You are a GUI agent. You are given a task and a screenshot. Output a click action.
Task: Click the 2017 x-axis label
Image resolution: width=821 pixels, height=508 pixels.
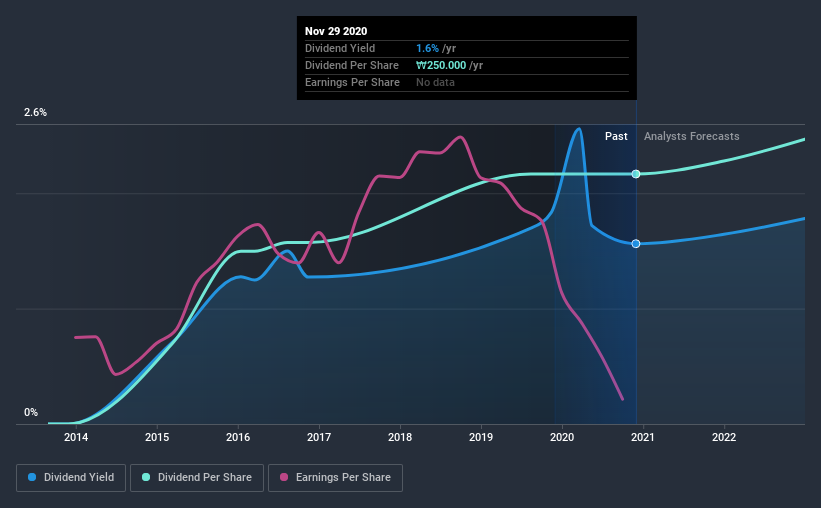(319, 437)
